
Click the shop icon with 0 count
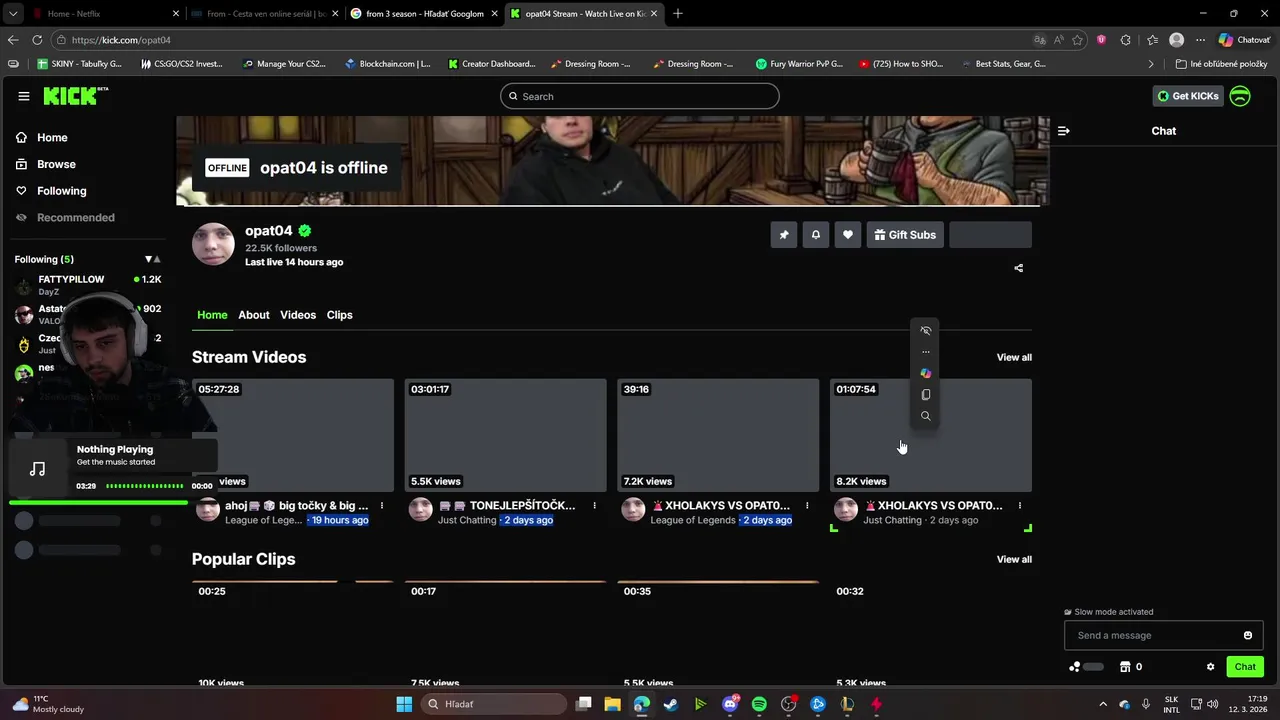coord(1125,667)
